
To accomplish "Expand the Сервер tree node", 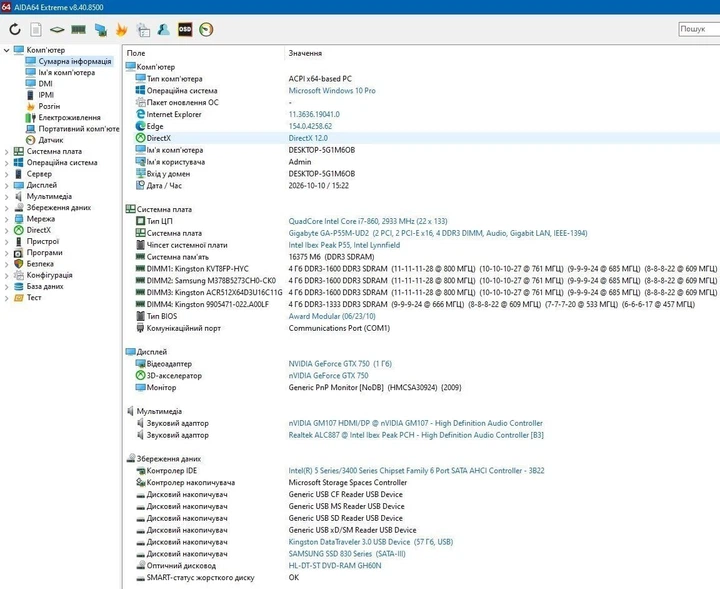I will 6,174.
